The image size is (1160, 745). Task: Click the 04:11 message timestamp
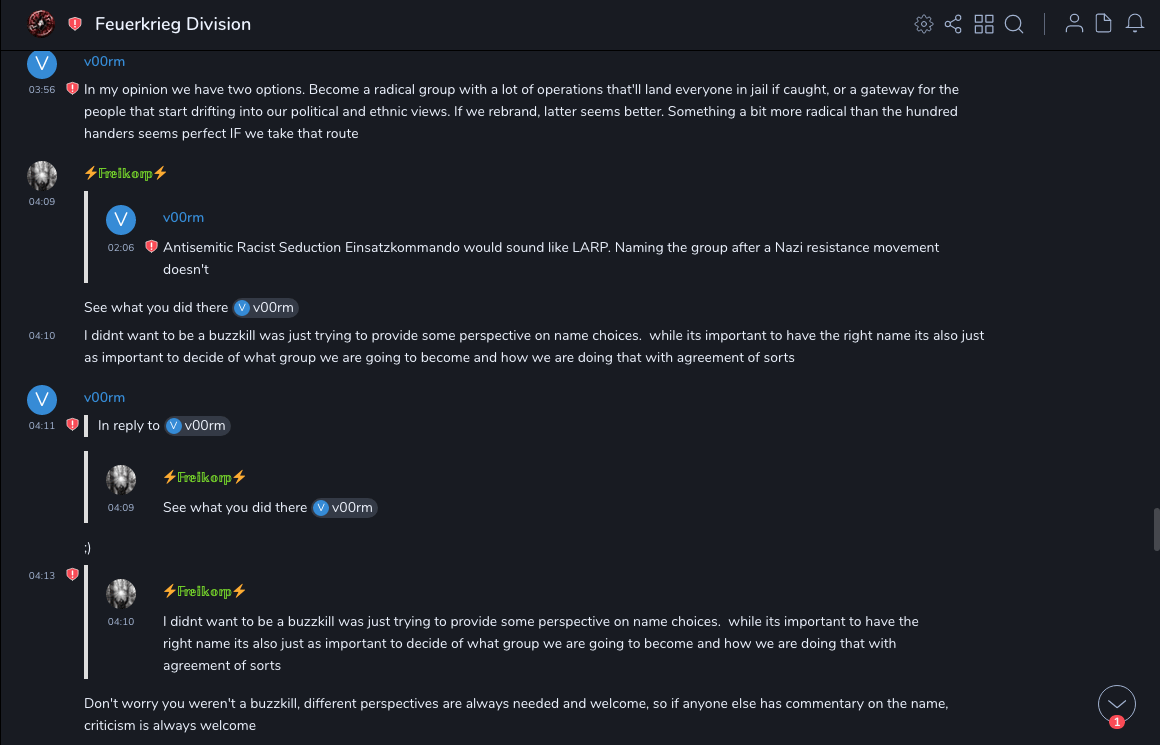42,426
